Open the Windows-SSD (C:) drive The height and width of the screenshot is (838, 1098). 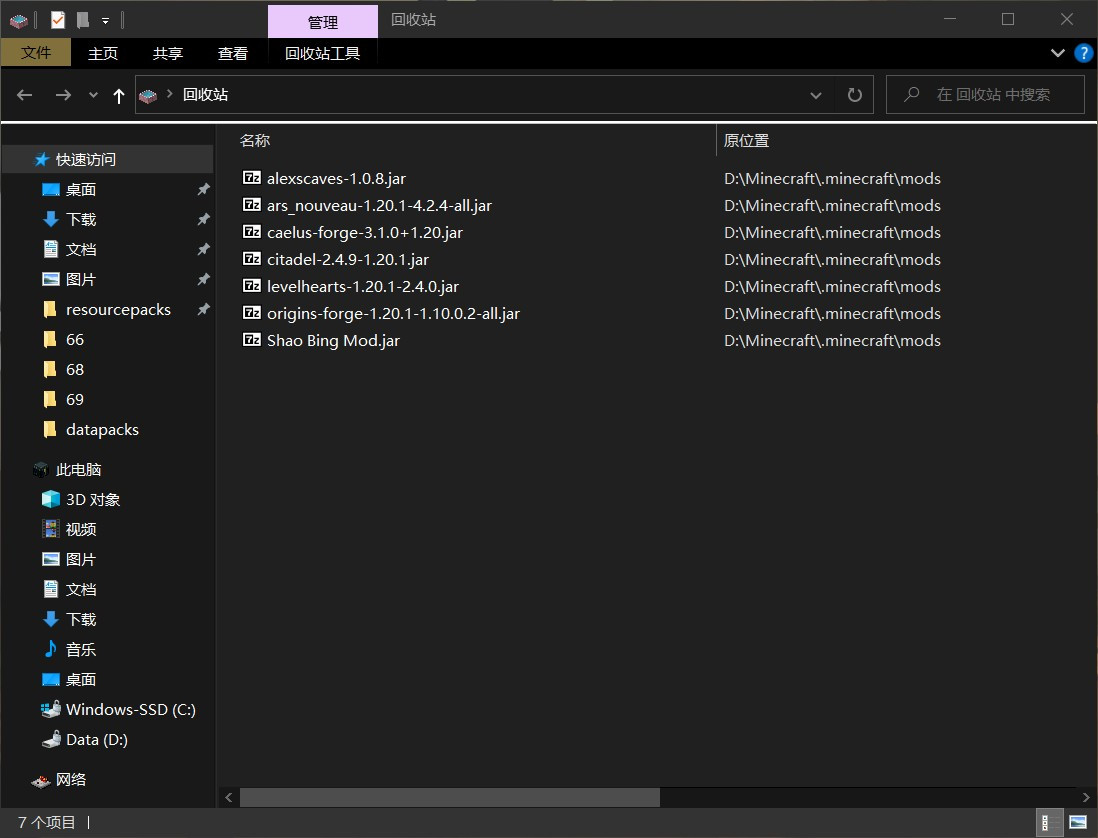pos(130,710)
